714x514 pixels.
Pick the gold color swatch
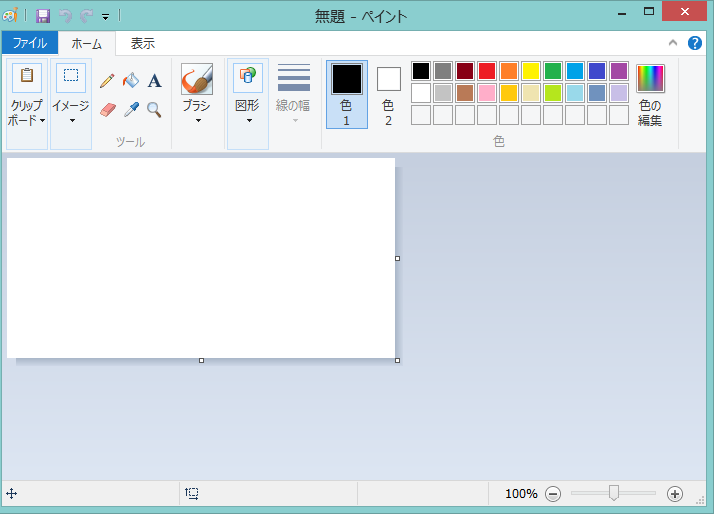tap(509, 93)
